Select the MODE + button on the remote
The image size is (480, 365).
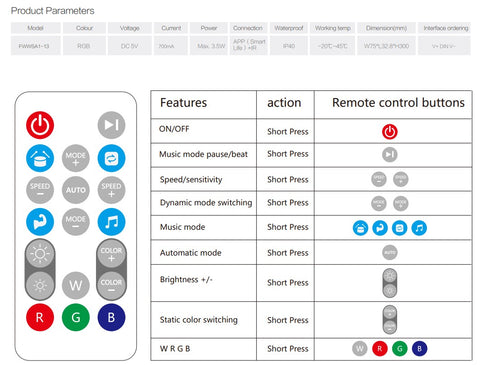(76, 158)
